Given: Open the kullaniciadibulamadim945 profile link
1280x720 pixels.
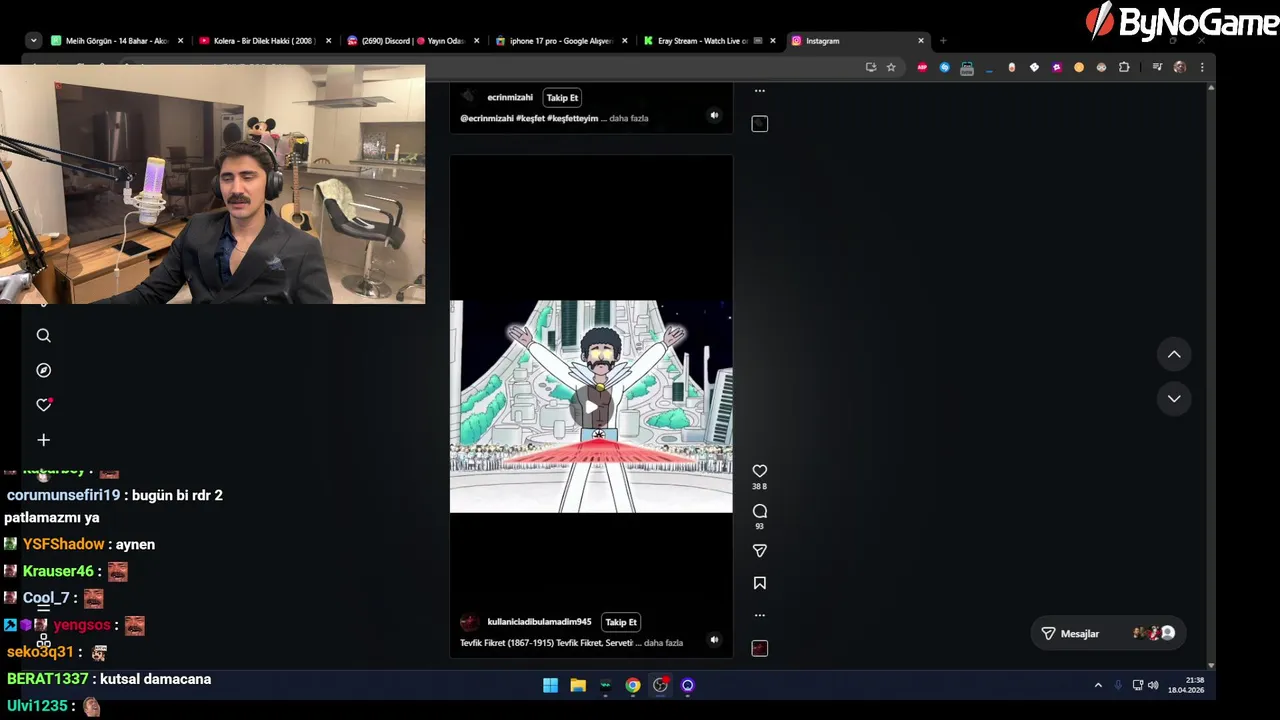Looking at the screenshot, I should [x=539, y=622].
